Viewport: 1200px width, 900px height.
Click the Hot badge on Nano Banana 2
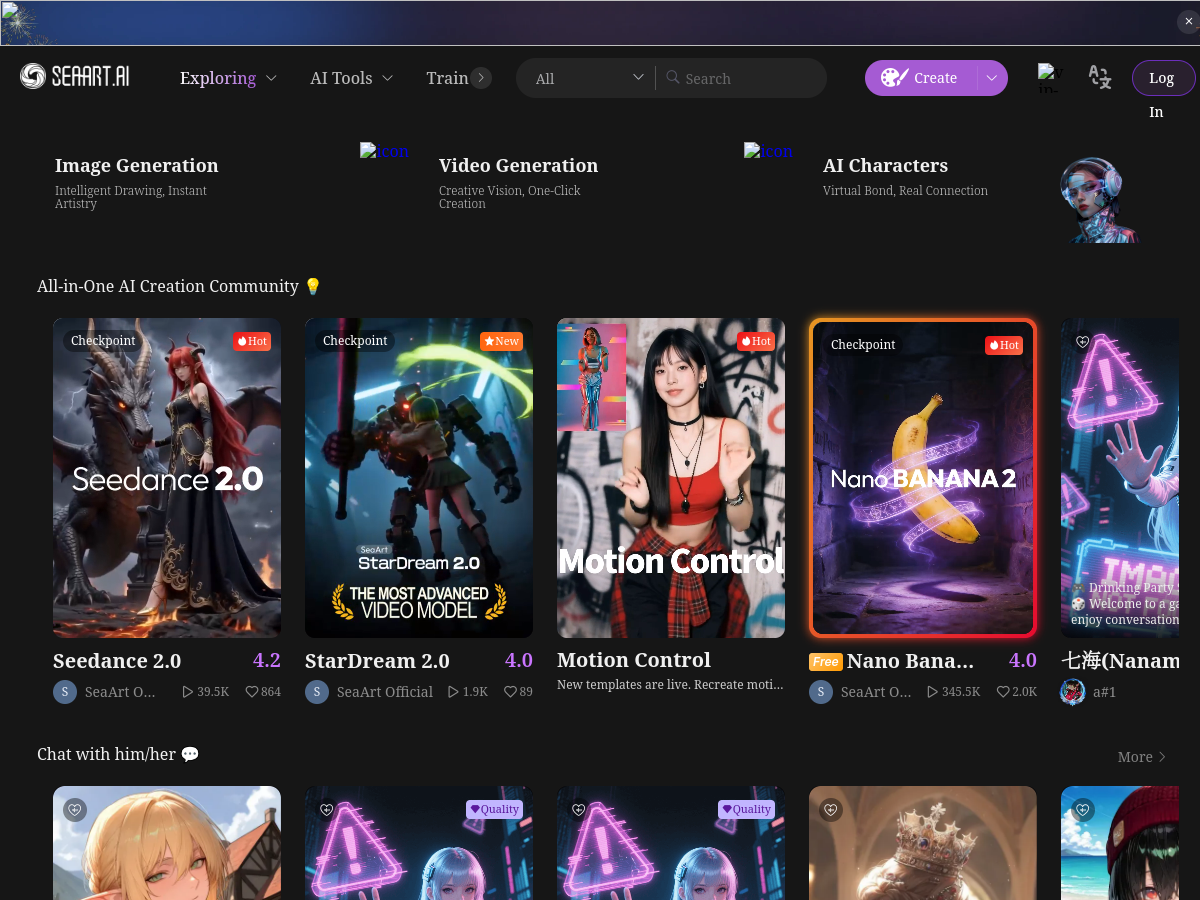click(1003, 344)
